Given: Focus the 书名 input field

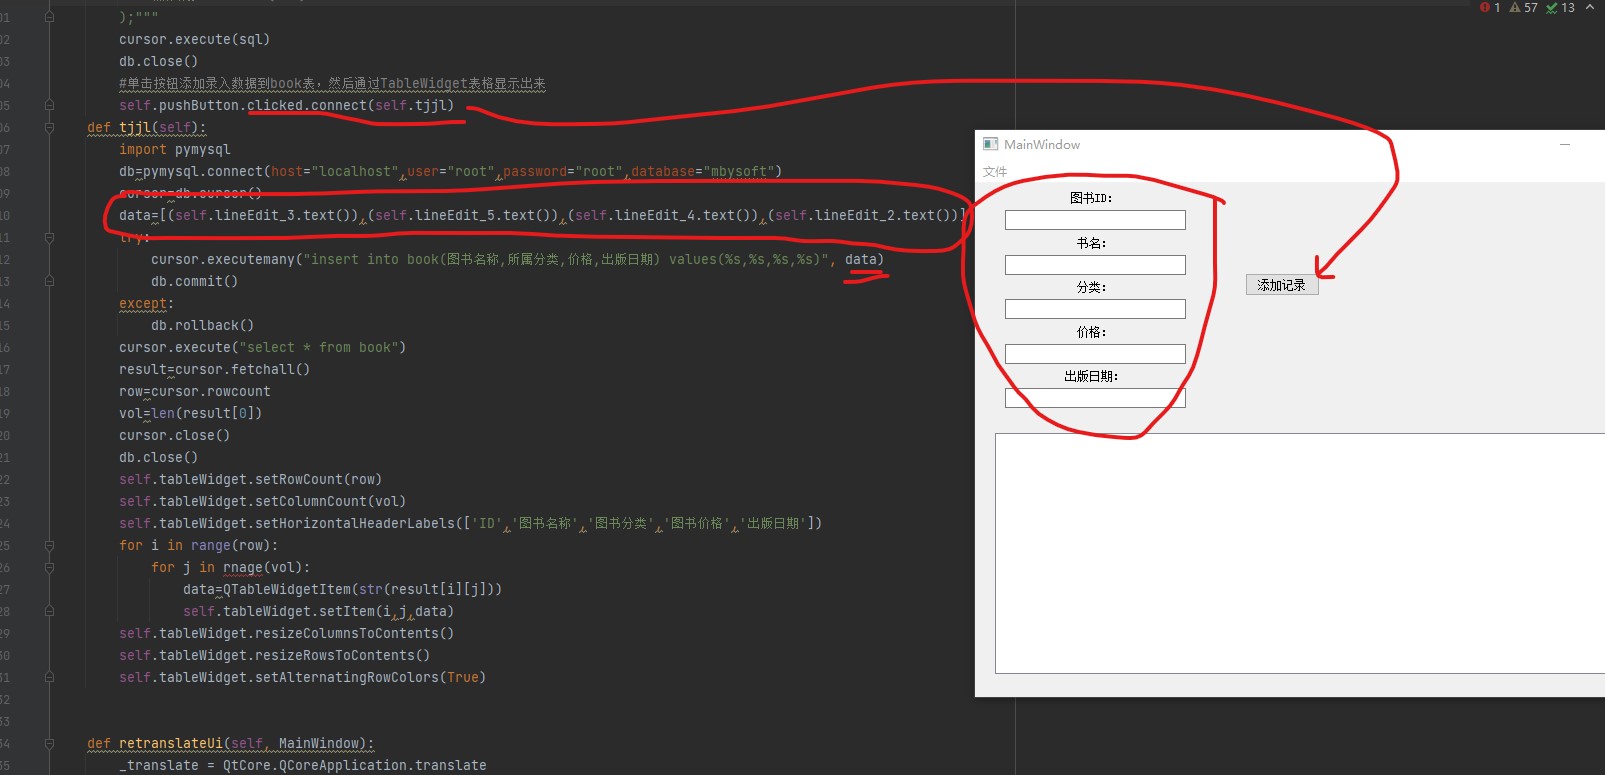Looking at the screenshot, I should click(1095, 265).
